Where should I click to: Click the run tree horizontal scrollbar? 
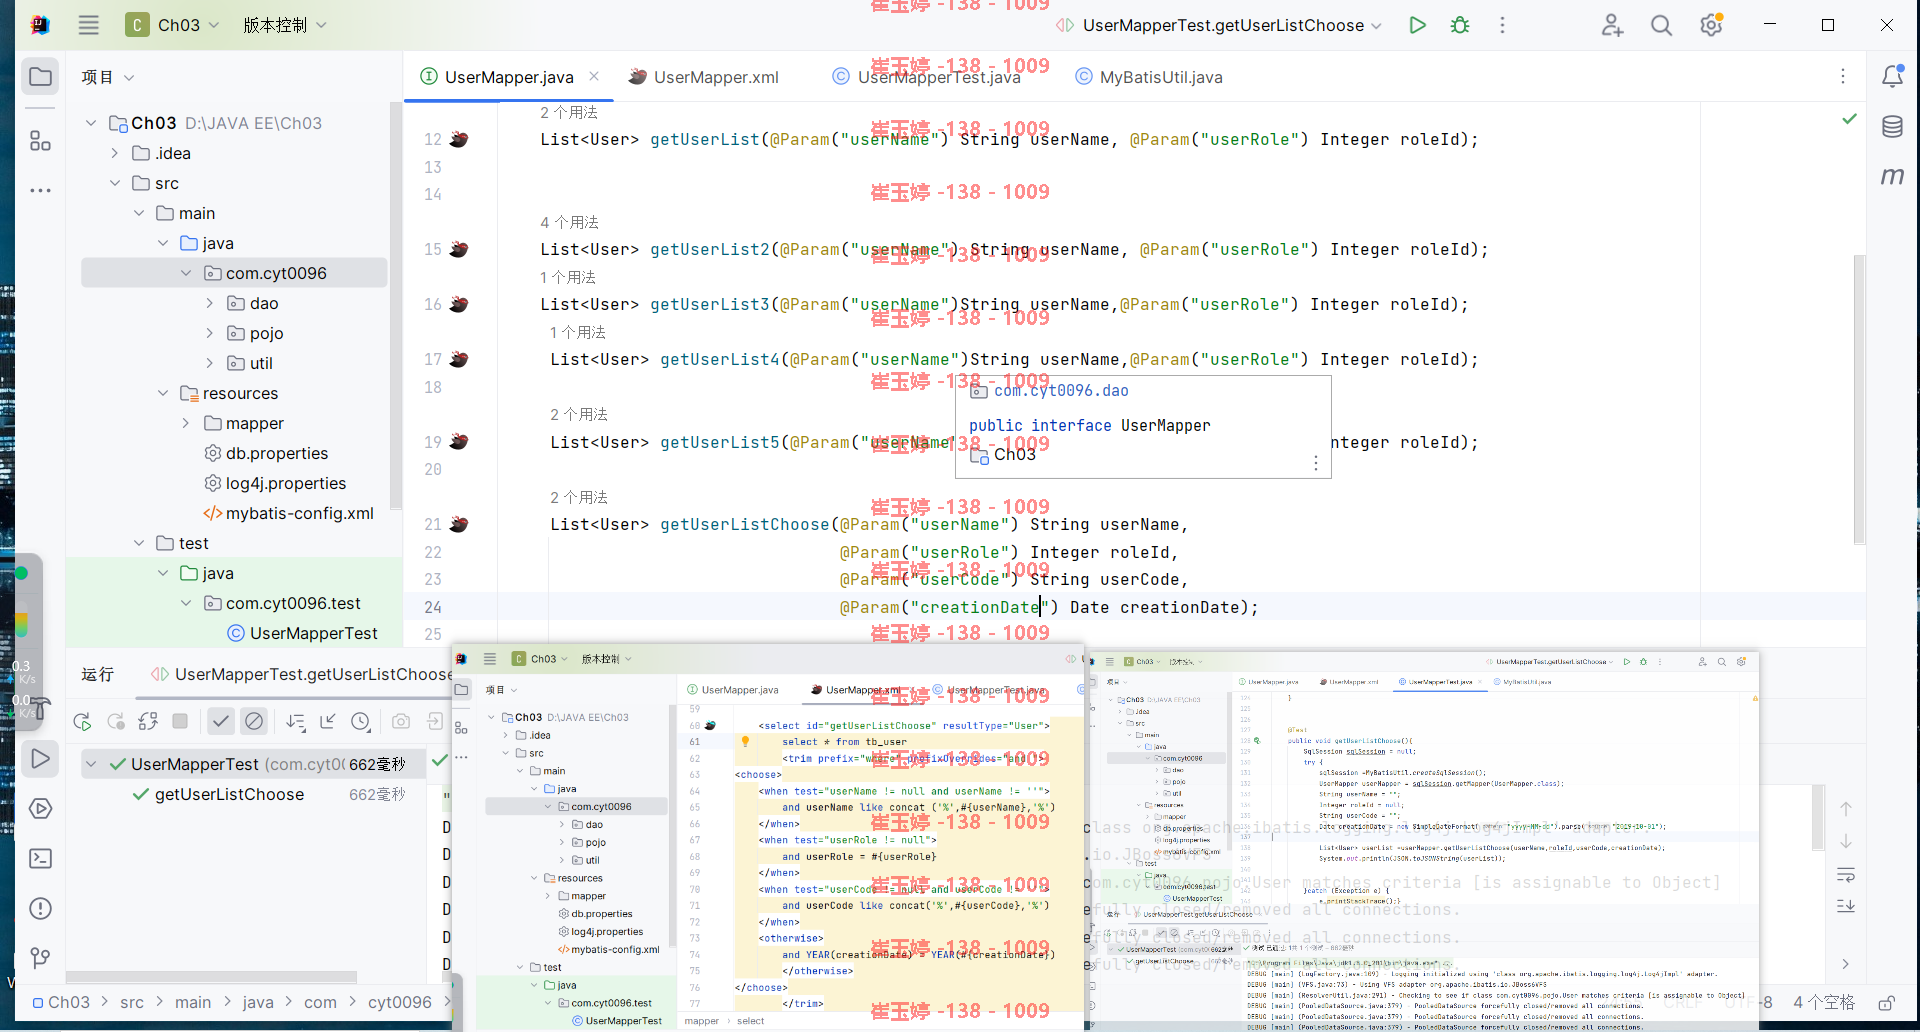click(211, 977)
